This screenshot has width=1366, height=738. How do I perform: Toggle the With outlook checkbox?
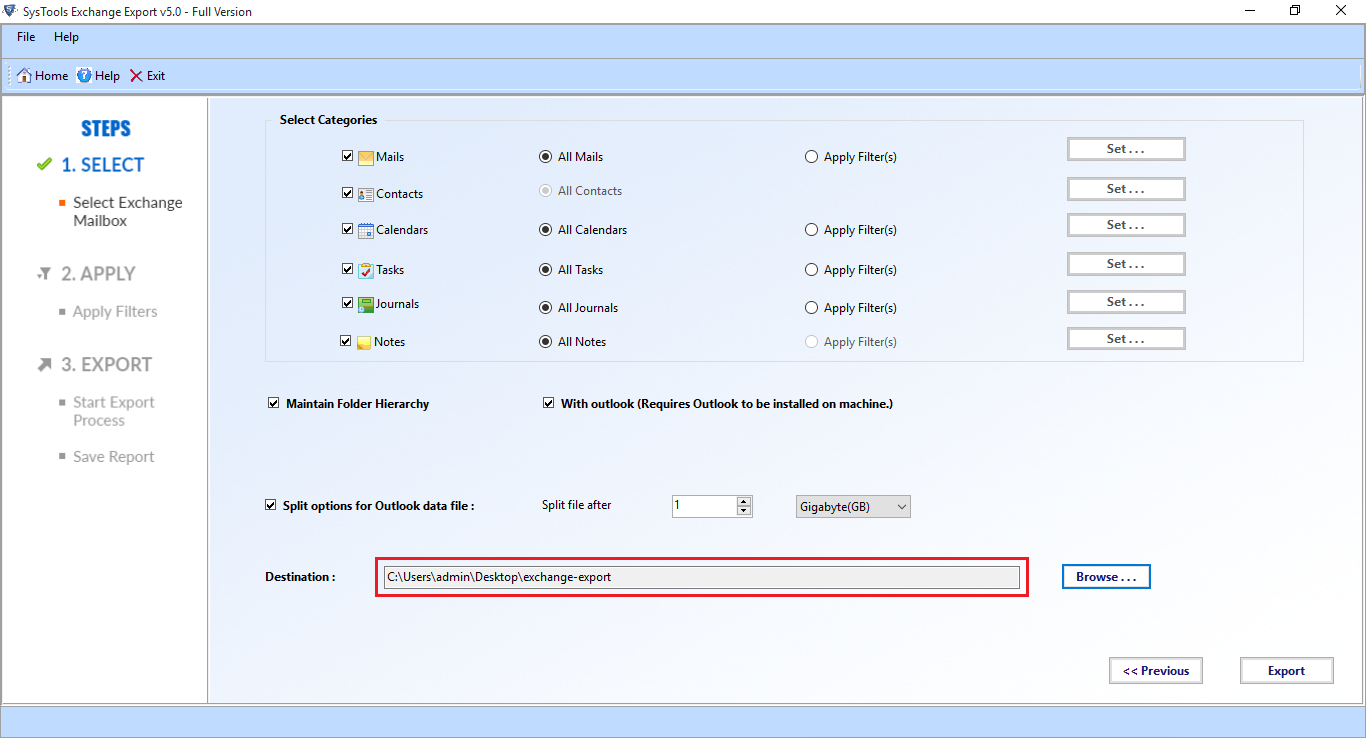pyautogui.click(x=549, y=404)
